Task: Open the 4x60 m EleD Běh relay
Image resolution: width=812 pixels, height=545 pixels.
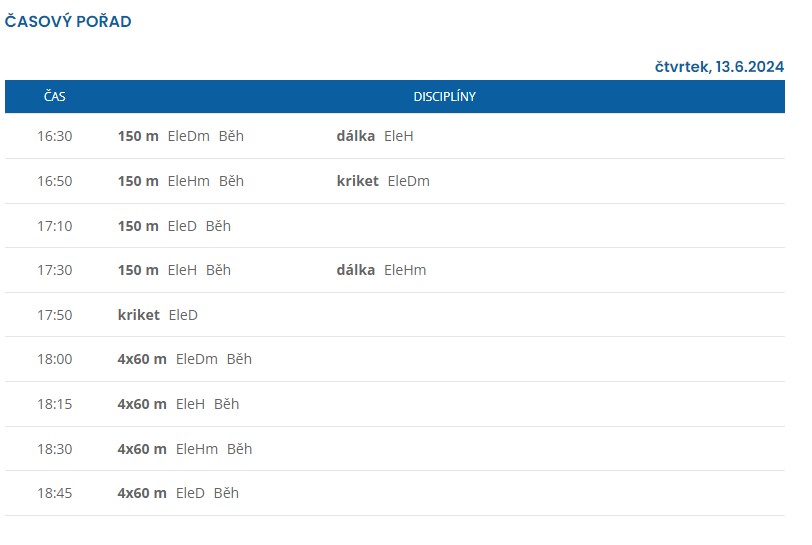Action: (x=178, y=493)
